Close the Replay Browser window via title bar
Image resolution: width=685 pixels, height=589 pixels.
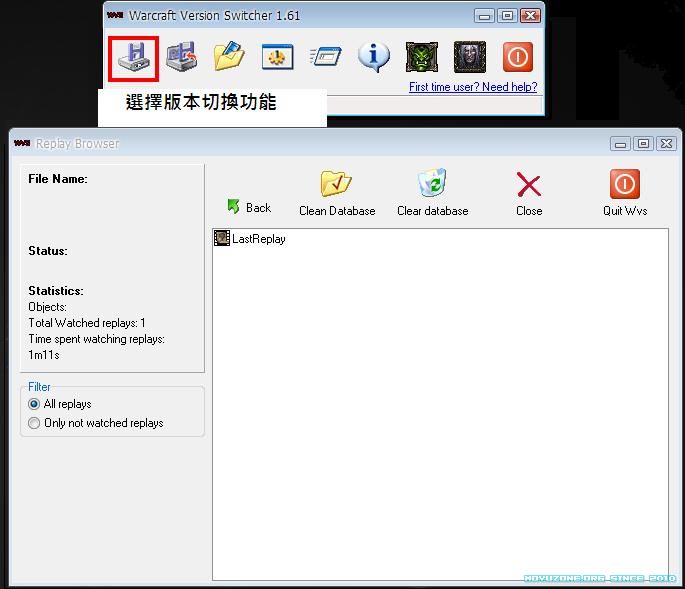667,144
